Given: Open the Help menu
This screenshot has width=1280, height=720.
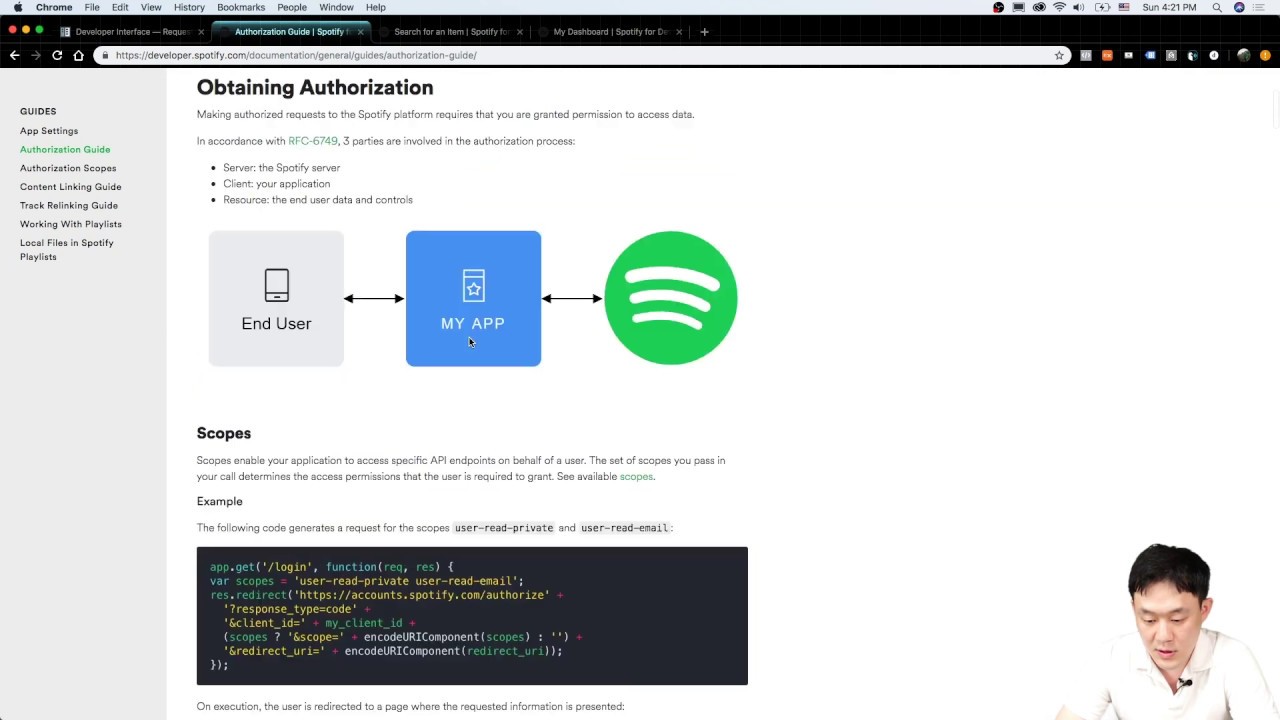Looking at the screenshot, I should coord(376,7).
